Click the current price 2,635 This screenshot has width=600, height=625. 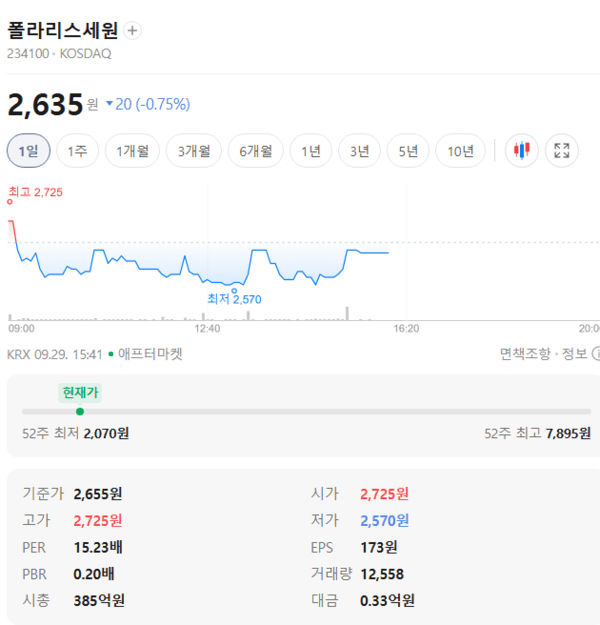45,104
